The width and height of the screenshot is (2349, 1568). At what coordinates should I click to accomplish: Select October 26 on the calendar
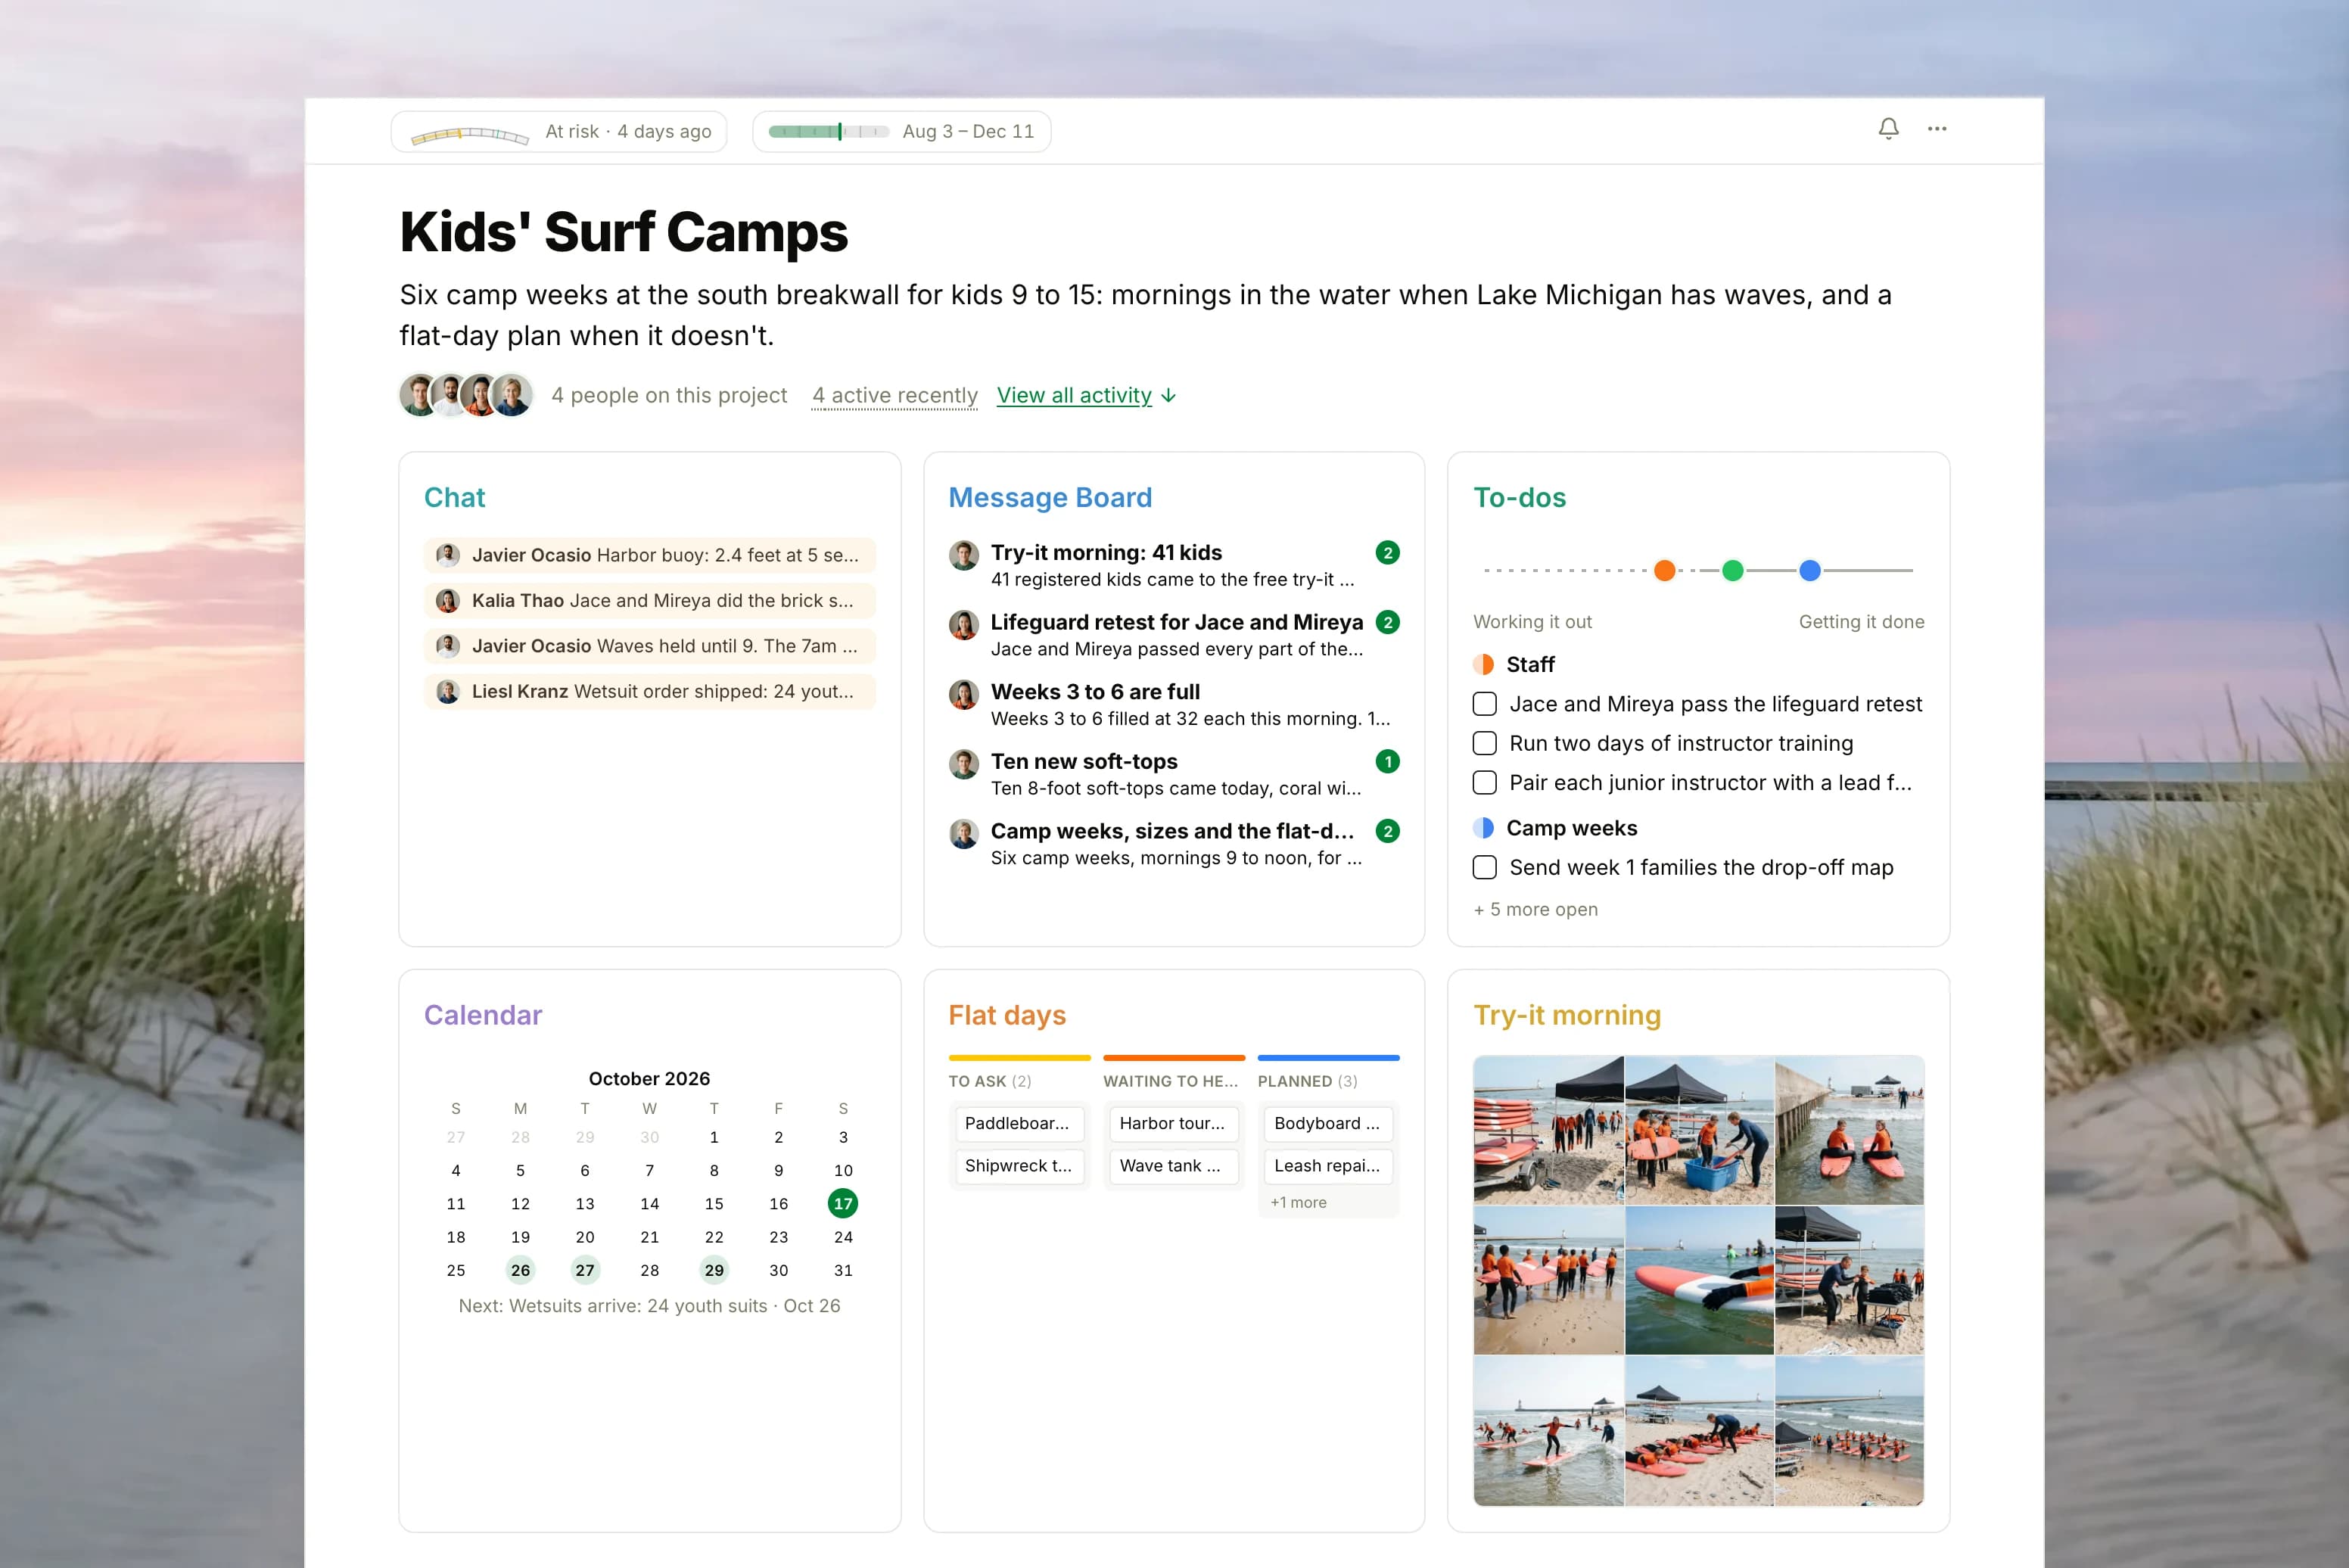(520, 1270)
